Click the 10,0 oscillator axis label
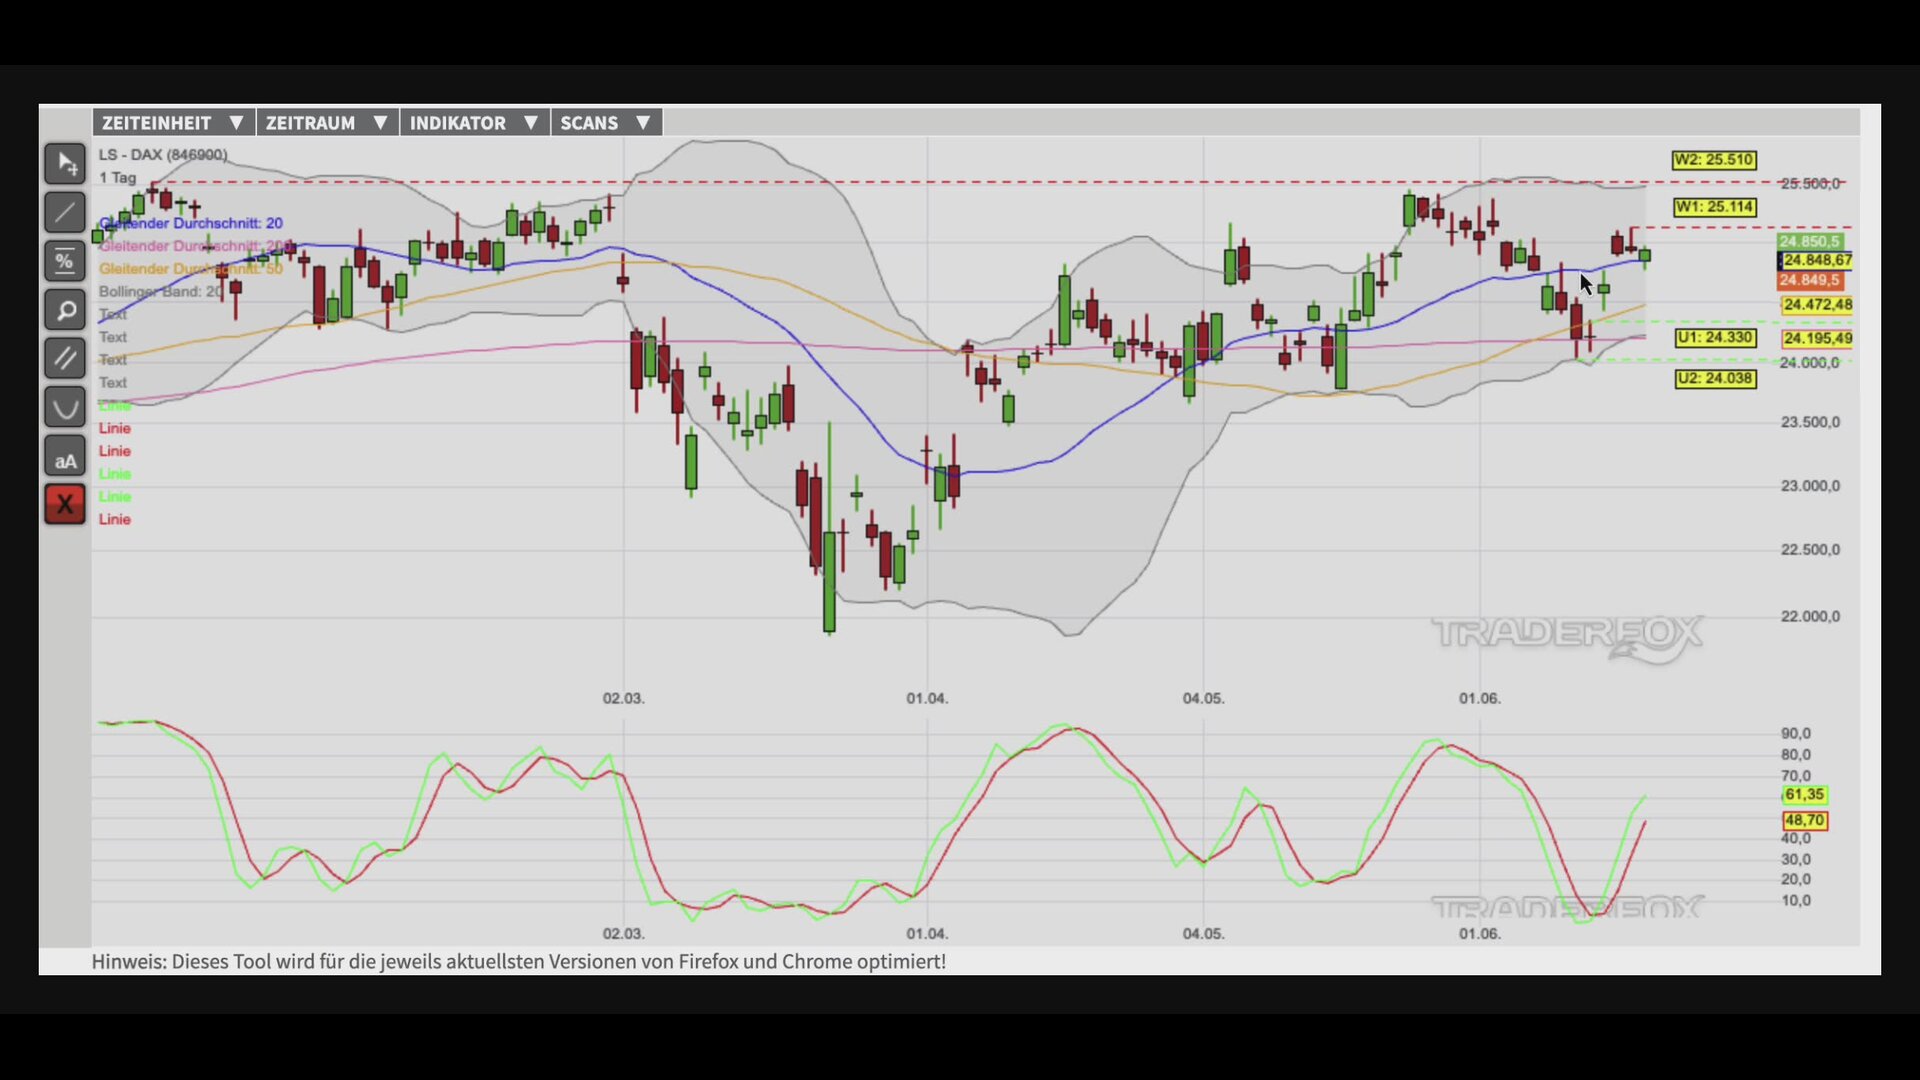This screenshot has height=1080, width=1920. click(x=1796, y=901)
